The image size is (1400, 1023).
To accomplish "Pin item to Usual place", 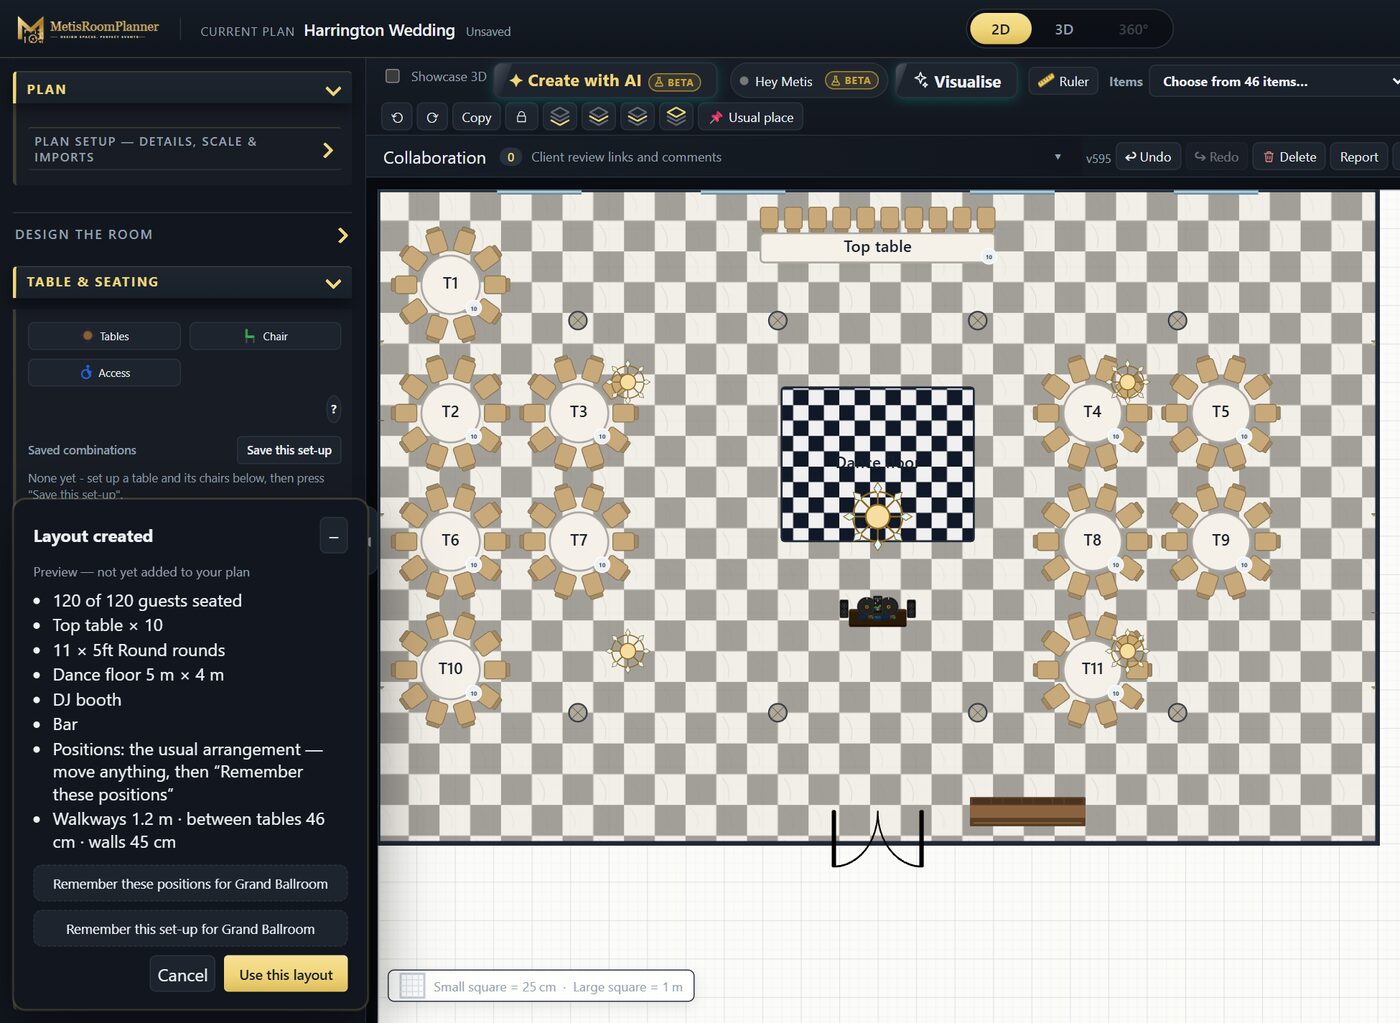I will [x=751, y=117].
